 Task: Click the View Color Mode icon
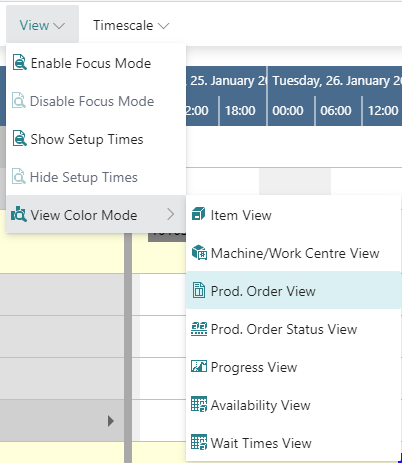[19, 214]
